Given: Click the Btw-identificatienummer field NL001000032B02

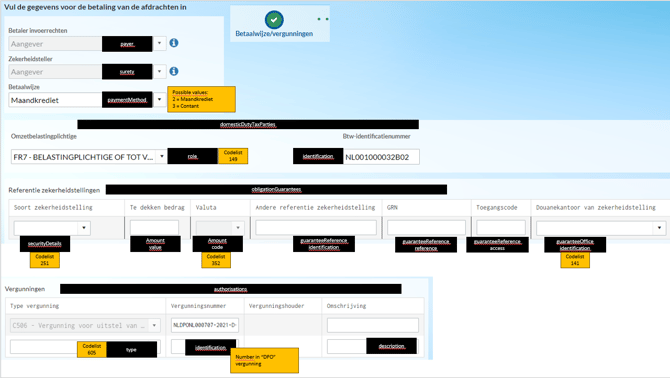Looking at the screenshot, I should pyautogui.click(x=382, y=157).
